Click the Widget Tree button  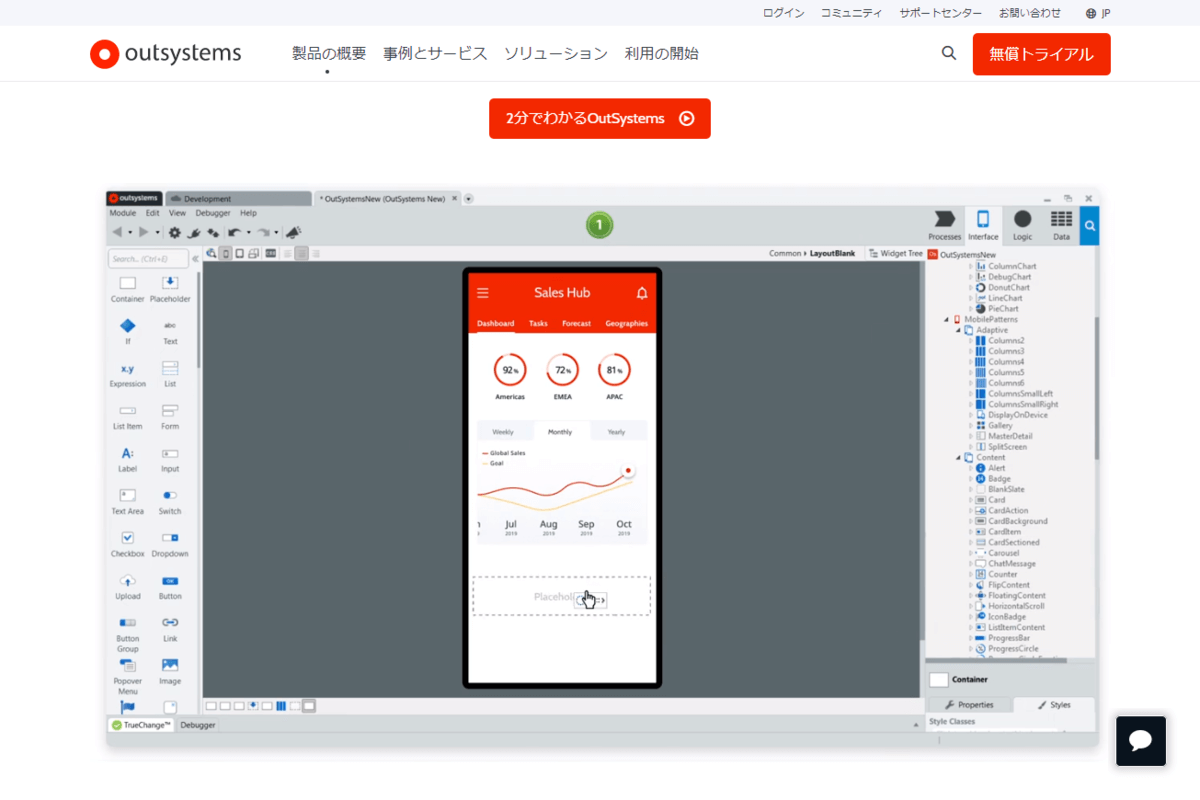[x=895, y=254]
